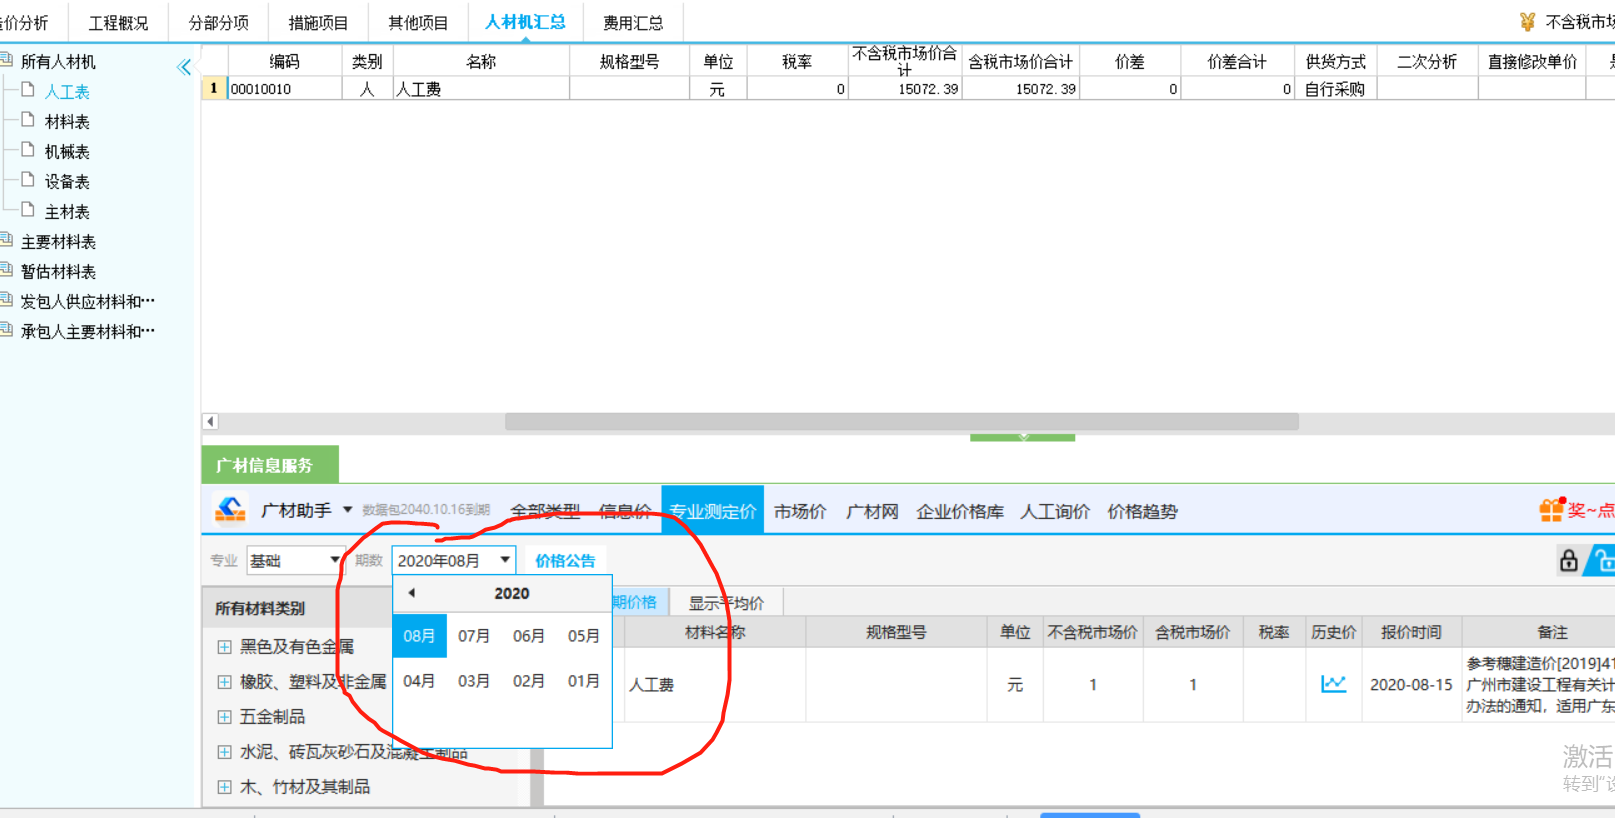Open the 市场价 tab
The height and width of the screenshot is (818, 1615).
point(800,511)
